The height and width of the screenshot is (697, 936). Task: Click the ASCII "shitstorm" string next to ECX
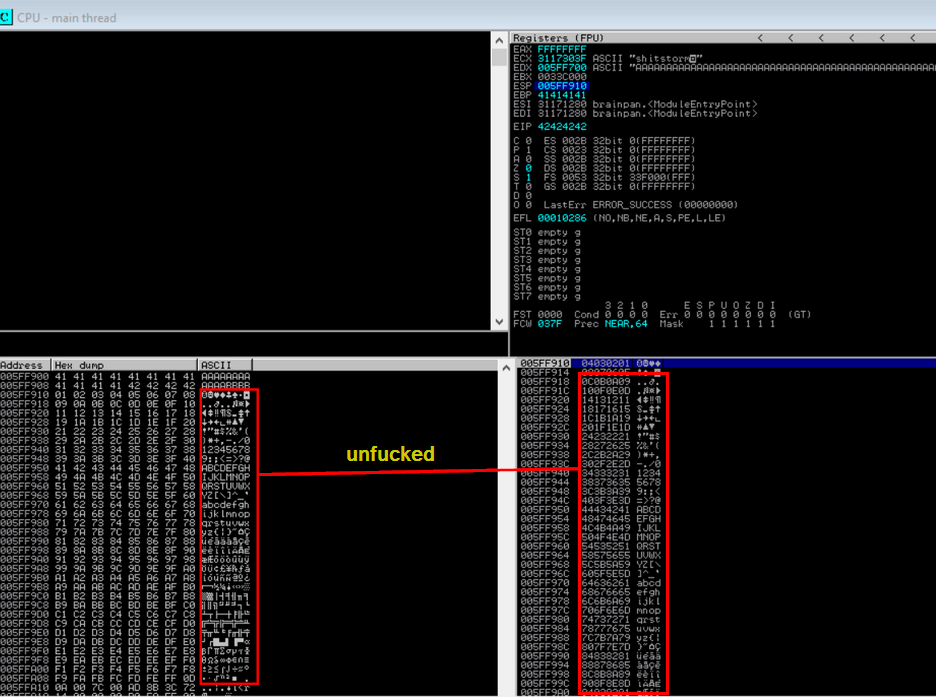coord(648,58)
